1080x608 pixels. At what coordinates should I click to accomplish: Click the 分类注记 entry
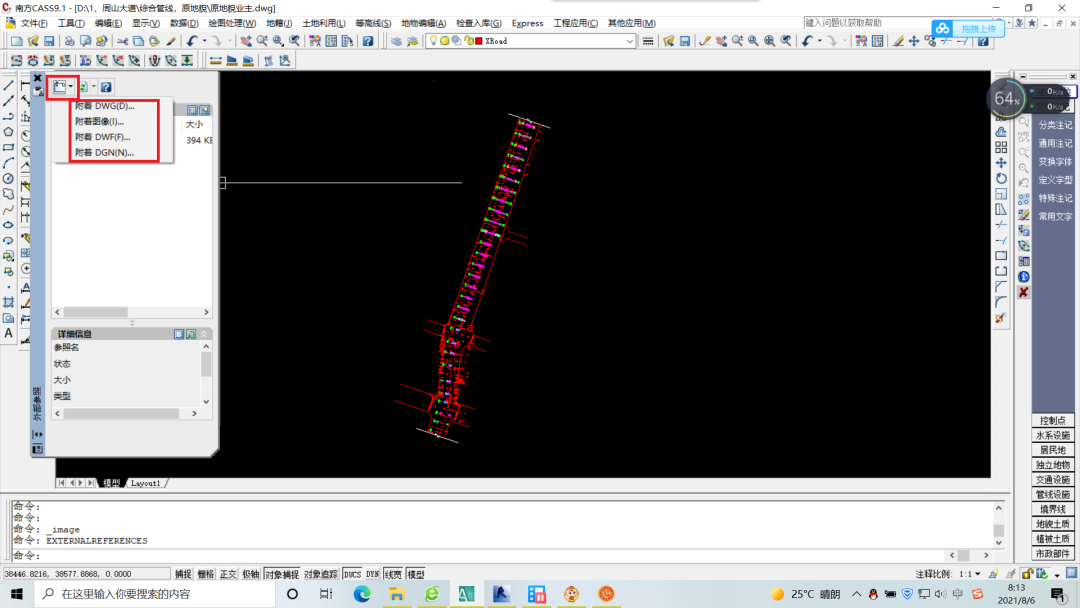(1055, 125)
